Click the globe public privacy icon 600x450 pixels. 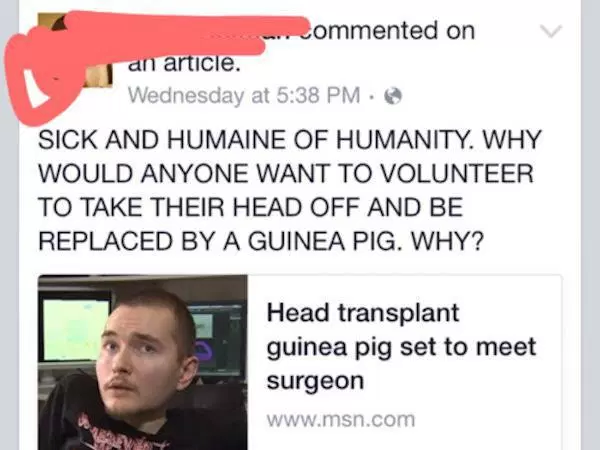pyautogui.click(x=393, y=96)
